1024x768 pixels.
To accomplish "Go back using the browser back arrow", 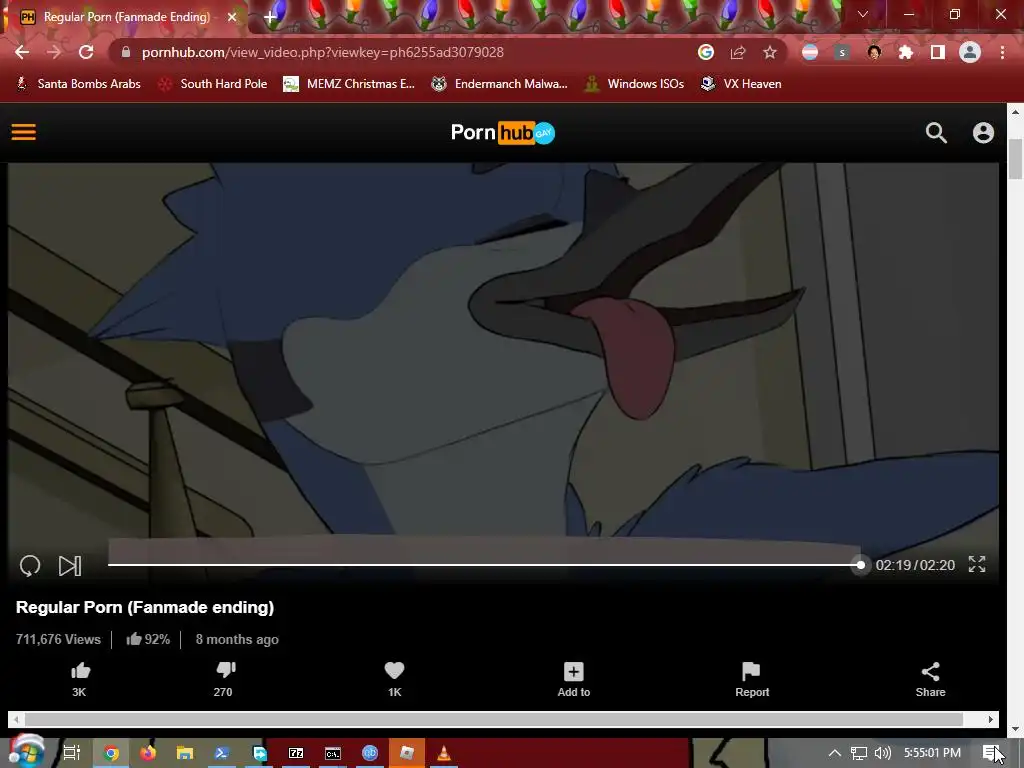I will click(x=22, y=52).
